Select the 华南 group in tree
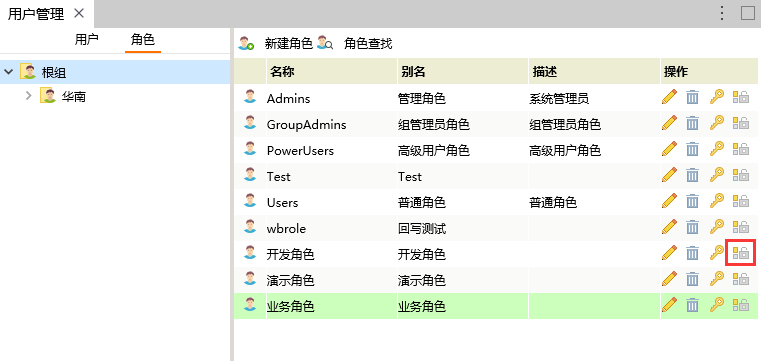 [74, 97]
